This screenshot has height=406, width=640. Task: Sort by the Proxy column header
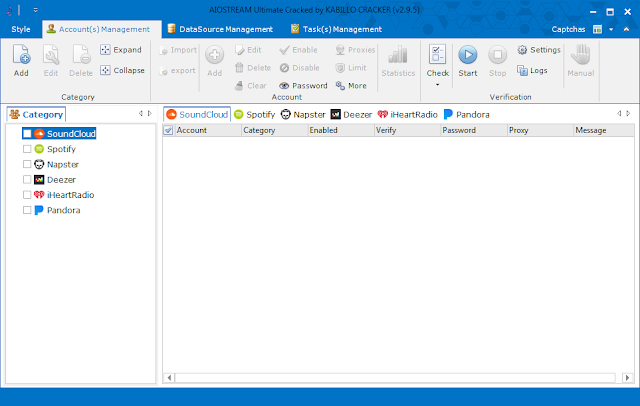(540, 130)
